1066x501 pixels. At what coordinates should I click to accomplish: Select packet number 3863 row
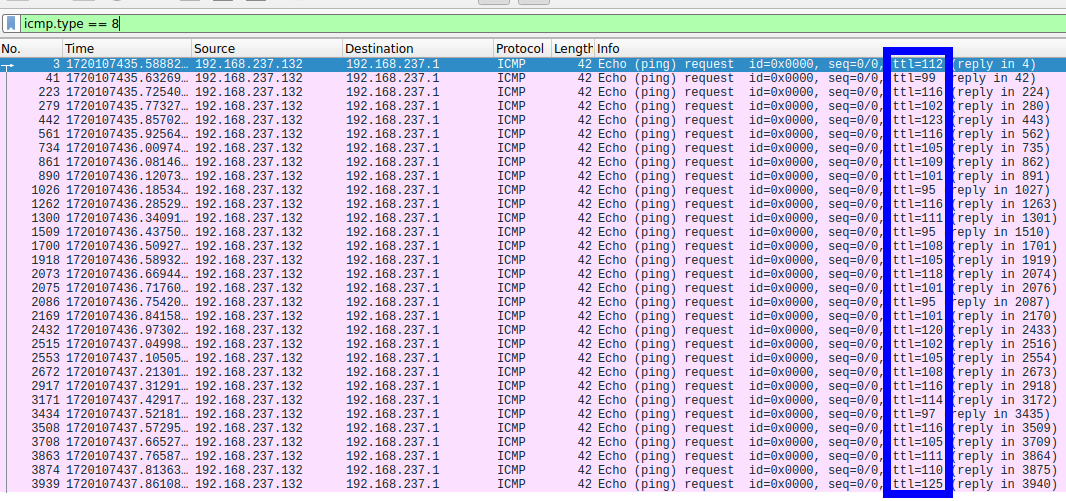pos(533,455)
